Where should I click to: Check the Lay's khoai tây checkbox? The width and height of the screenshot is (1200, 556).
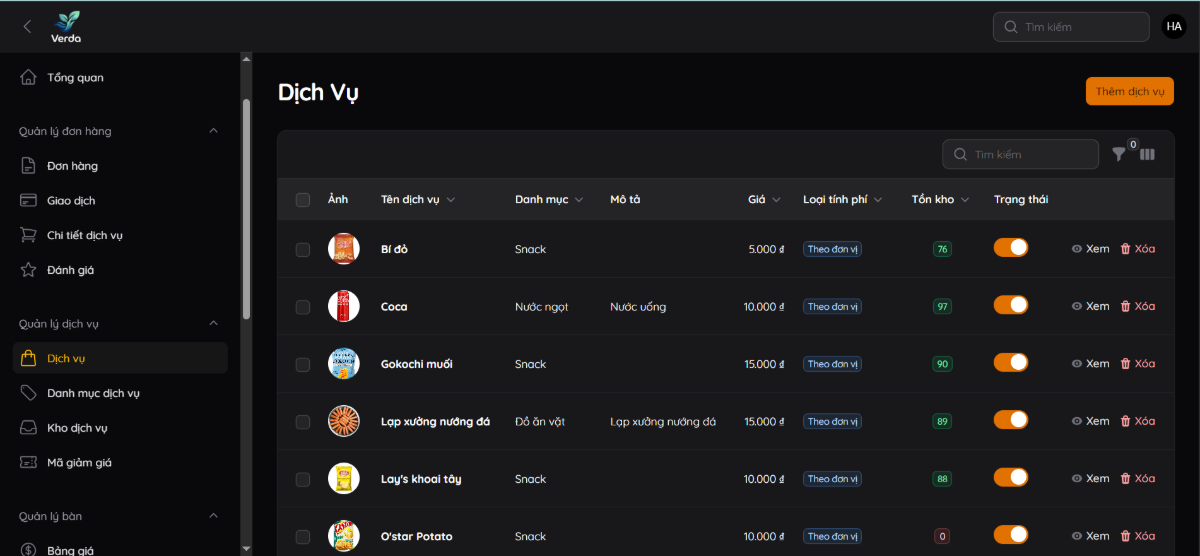click(303, 479)
